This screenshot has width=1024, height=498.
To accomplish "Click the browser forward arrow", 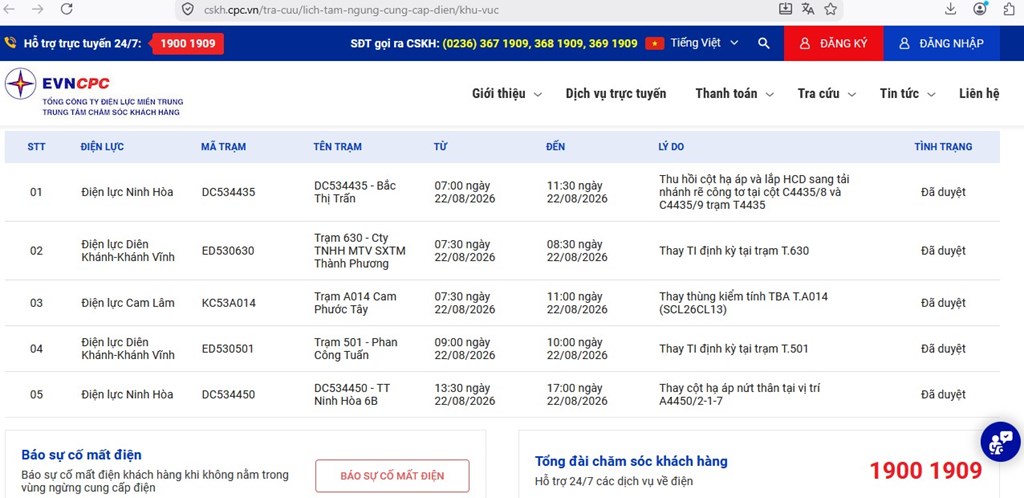I will [x=38, y=9].
